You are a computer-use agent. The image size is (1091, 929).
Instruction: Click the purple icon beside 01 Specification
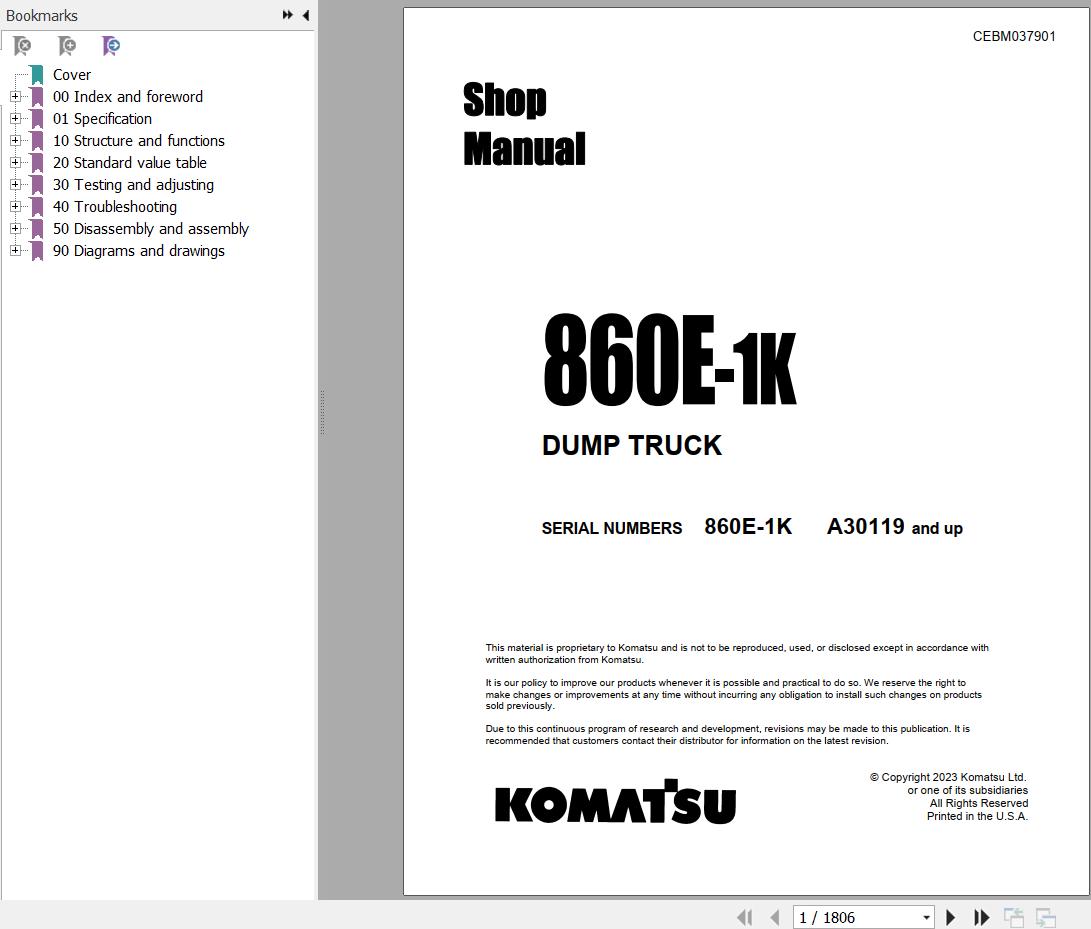tap(37, 120)
